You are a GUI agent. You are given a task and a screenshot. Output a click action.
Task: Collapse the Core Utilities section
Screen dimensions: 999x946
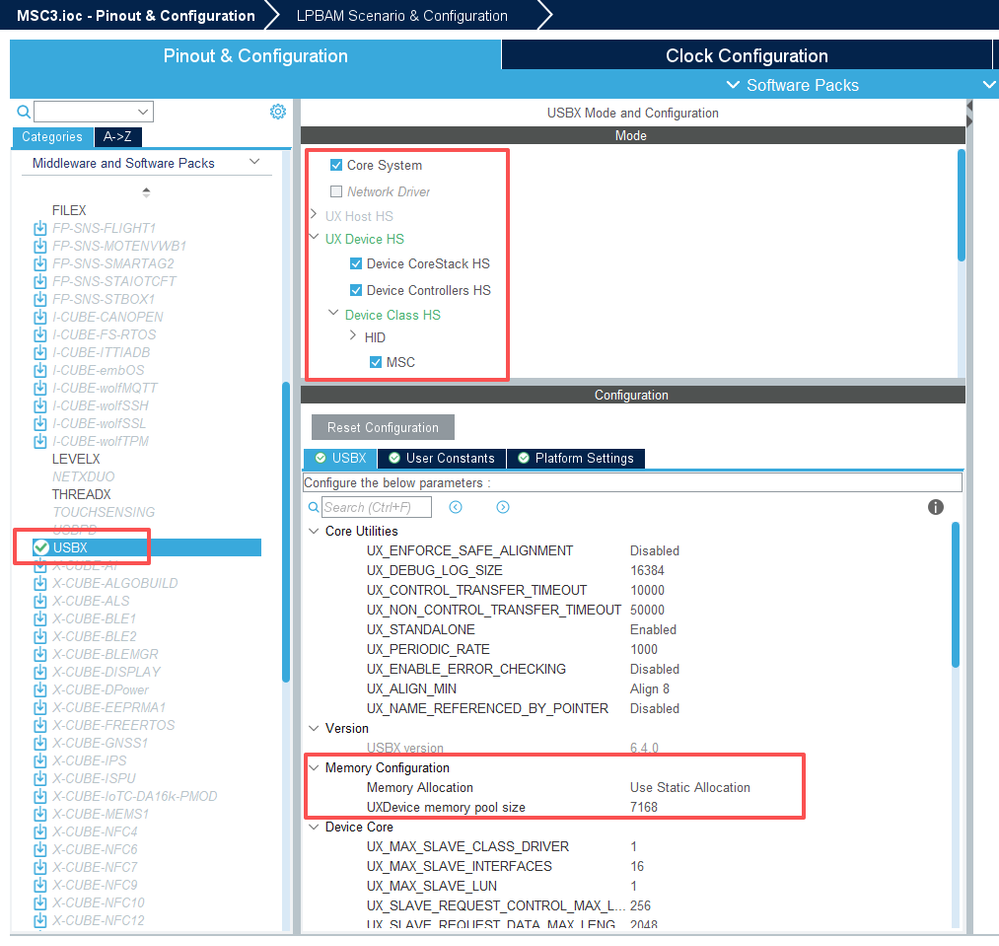pos(313,531)
